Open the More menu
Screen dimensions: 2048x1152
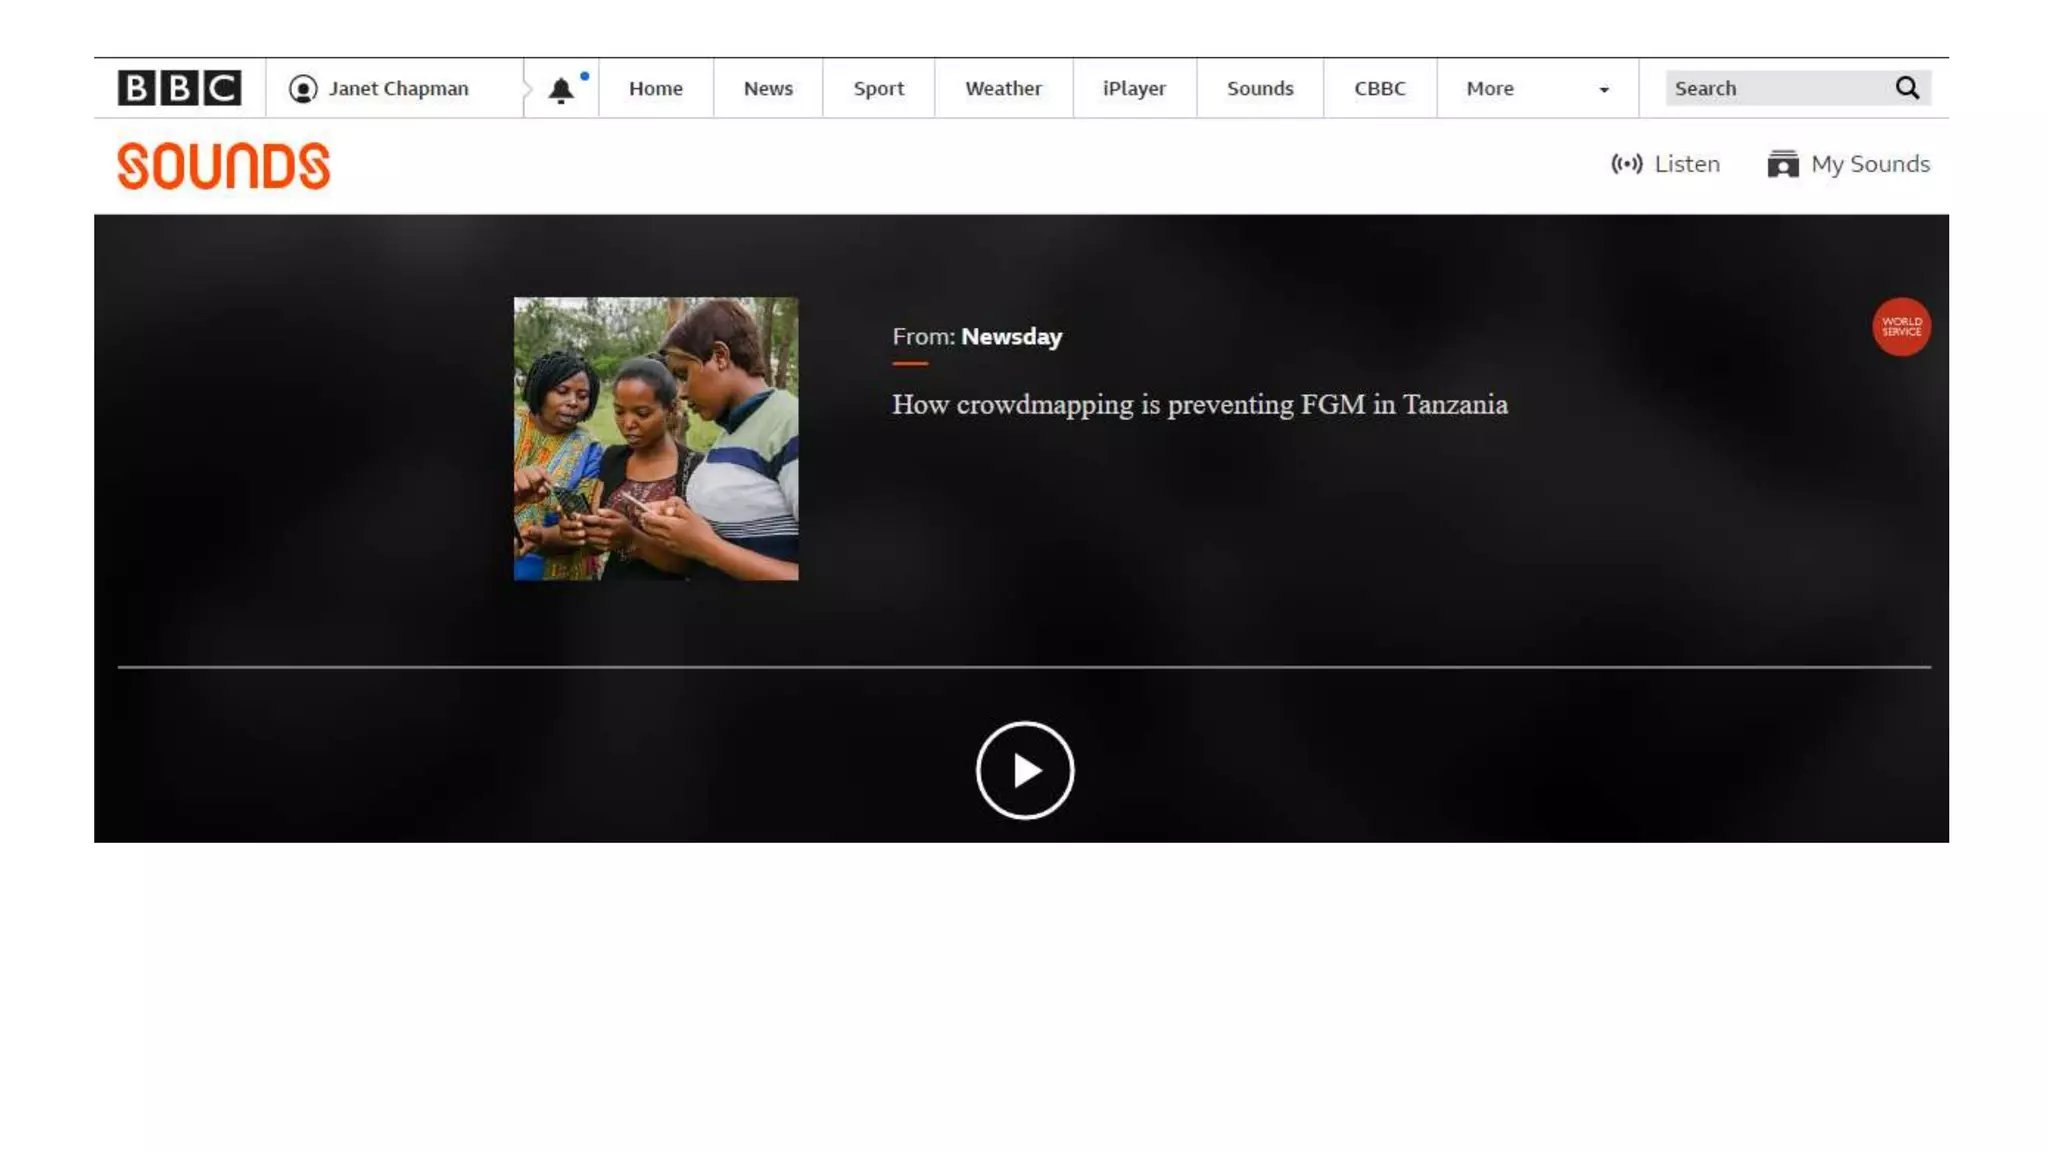coord(1490,89)
